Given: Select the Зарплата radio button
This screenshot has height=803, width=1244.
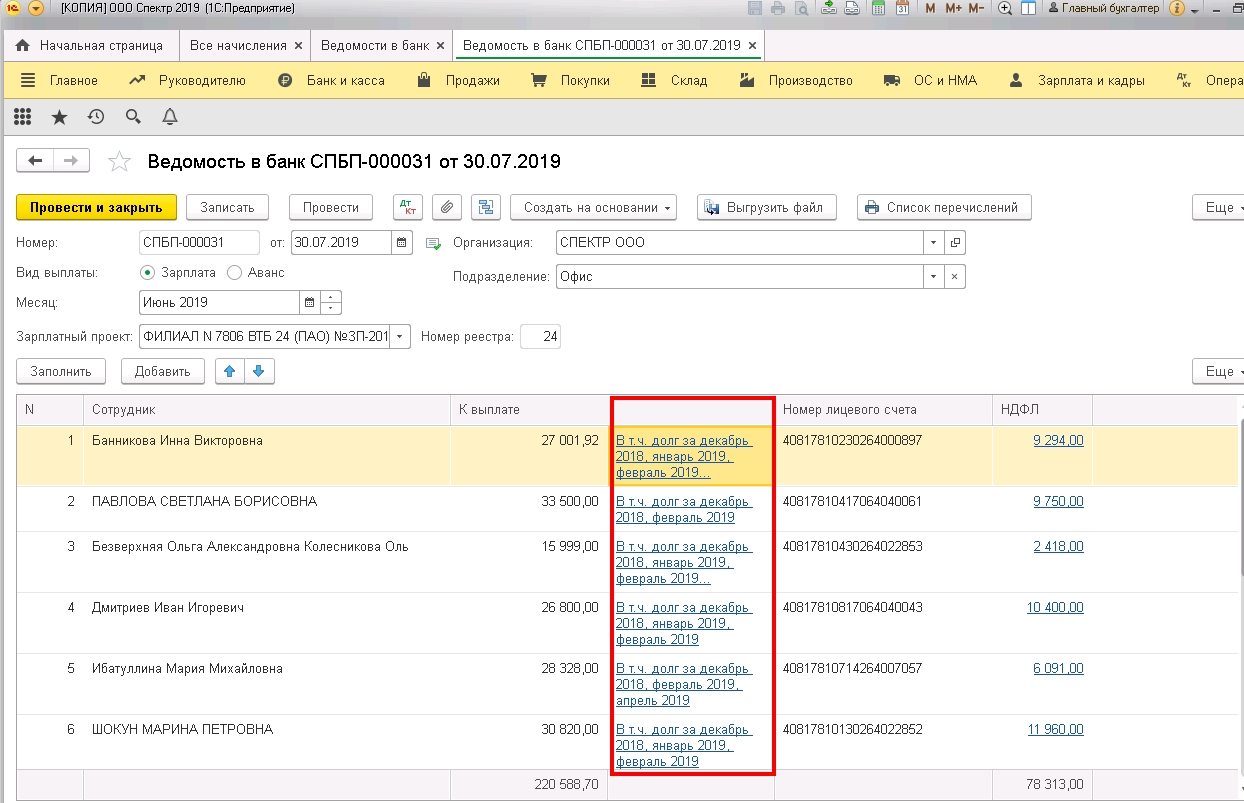Looking at the screenshot, I should 147,272.
